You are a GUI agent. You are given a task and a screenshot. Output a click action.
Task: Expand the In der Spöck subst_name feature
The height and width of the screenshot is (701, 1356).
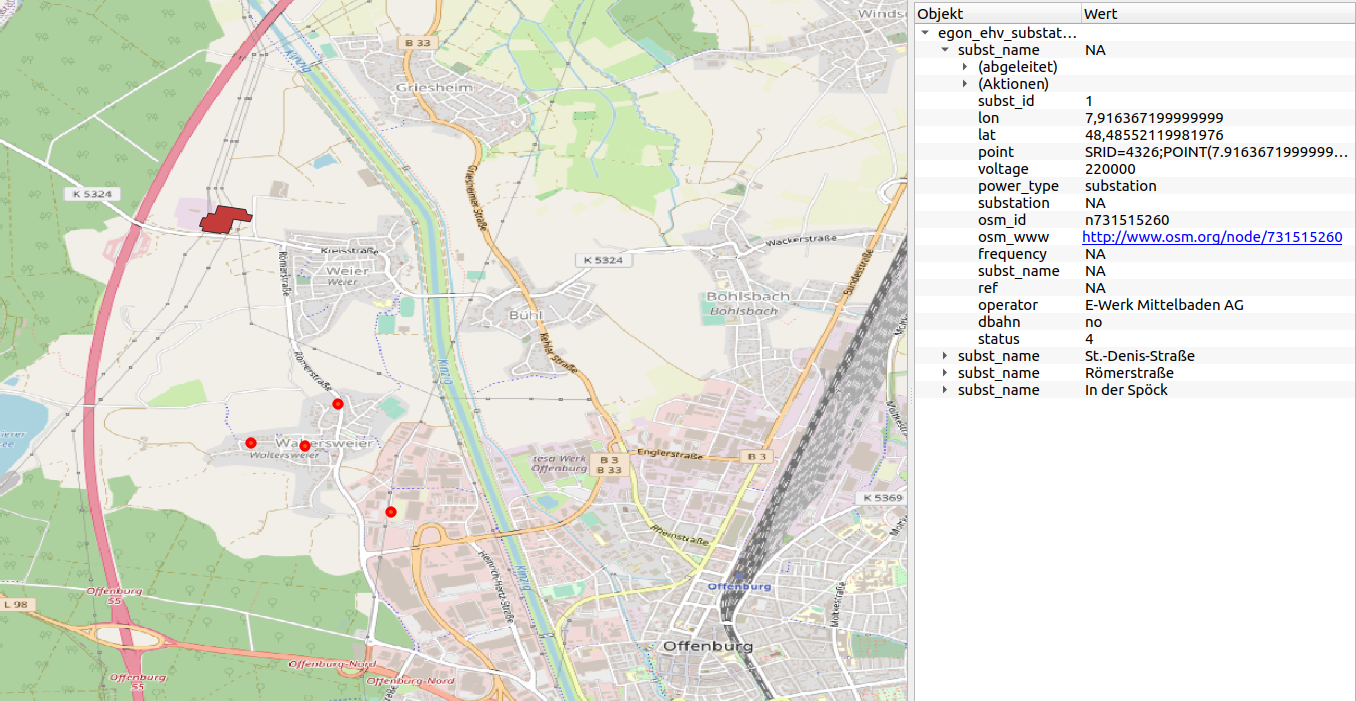click(x=945, y=389)
